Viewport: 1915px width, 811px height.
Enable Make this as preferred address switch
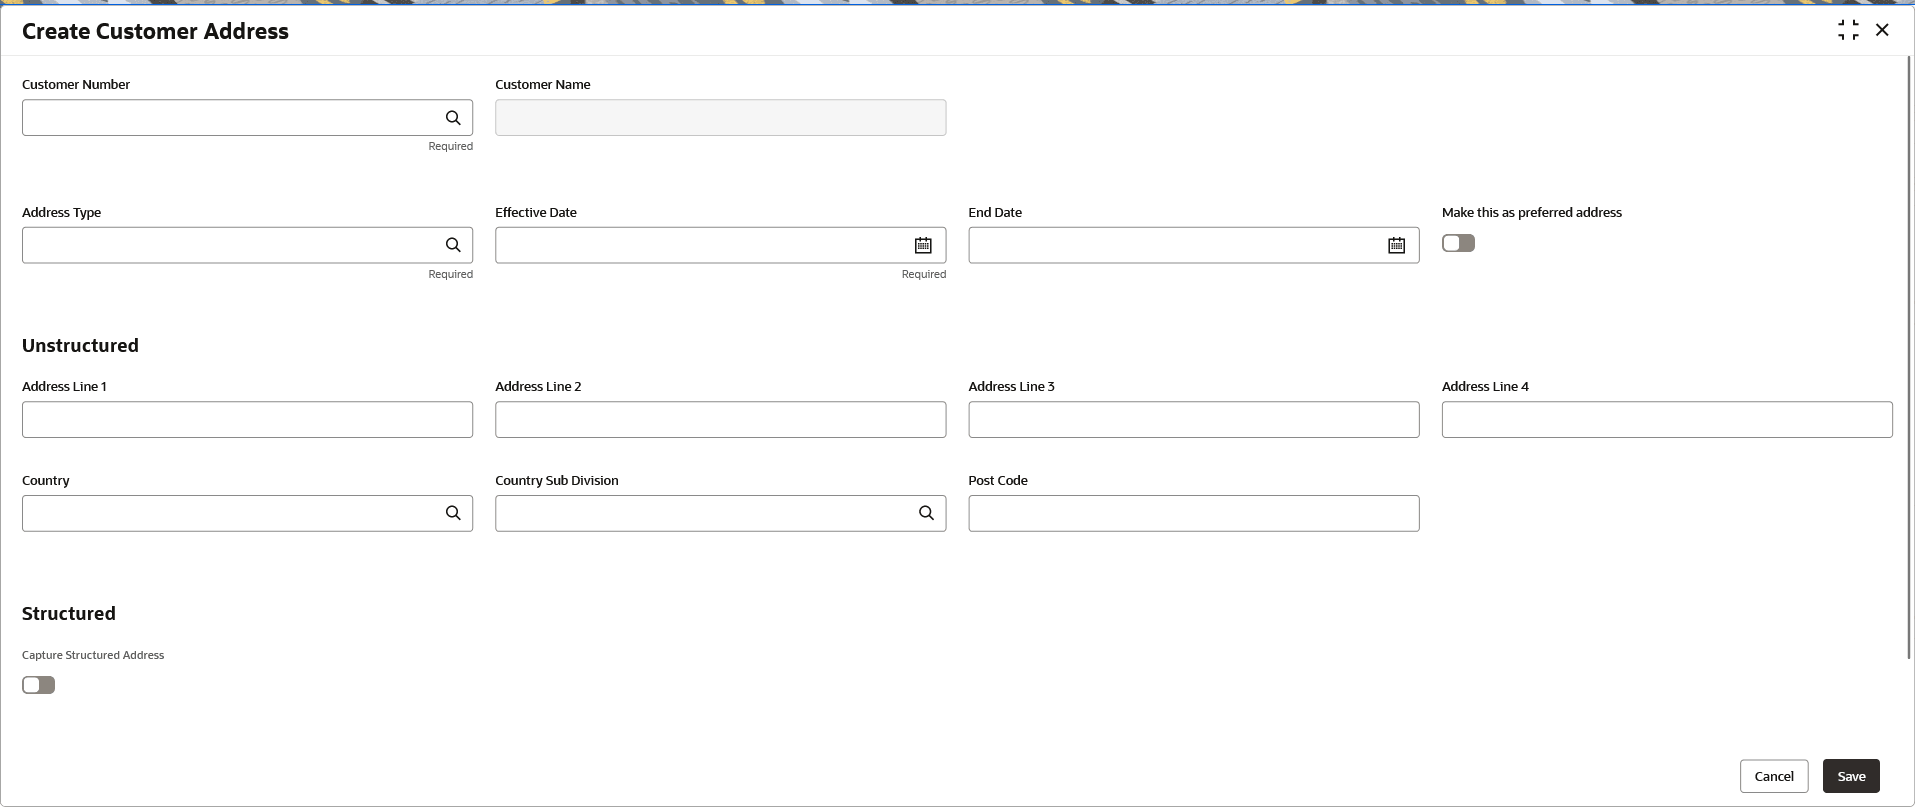(x=1458, y=243)
